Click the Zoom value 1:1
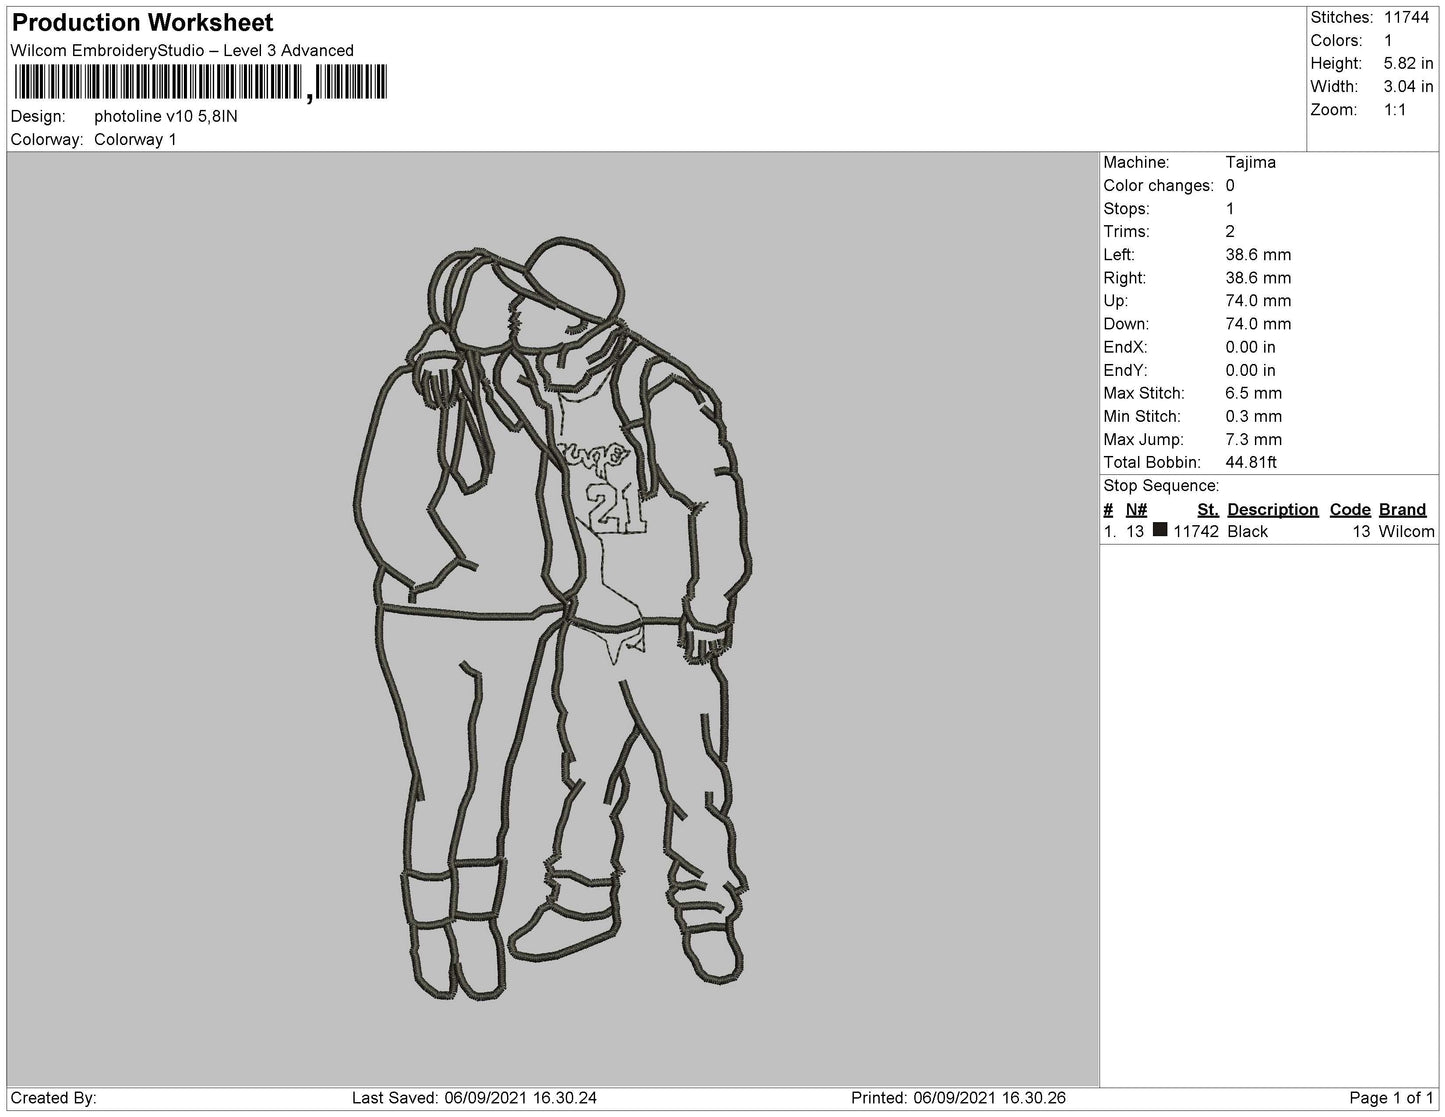The height and width of the screenshot is (1117, 1445). (1395, 109)
